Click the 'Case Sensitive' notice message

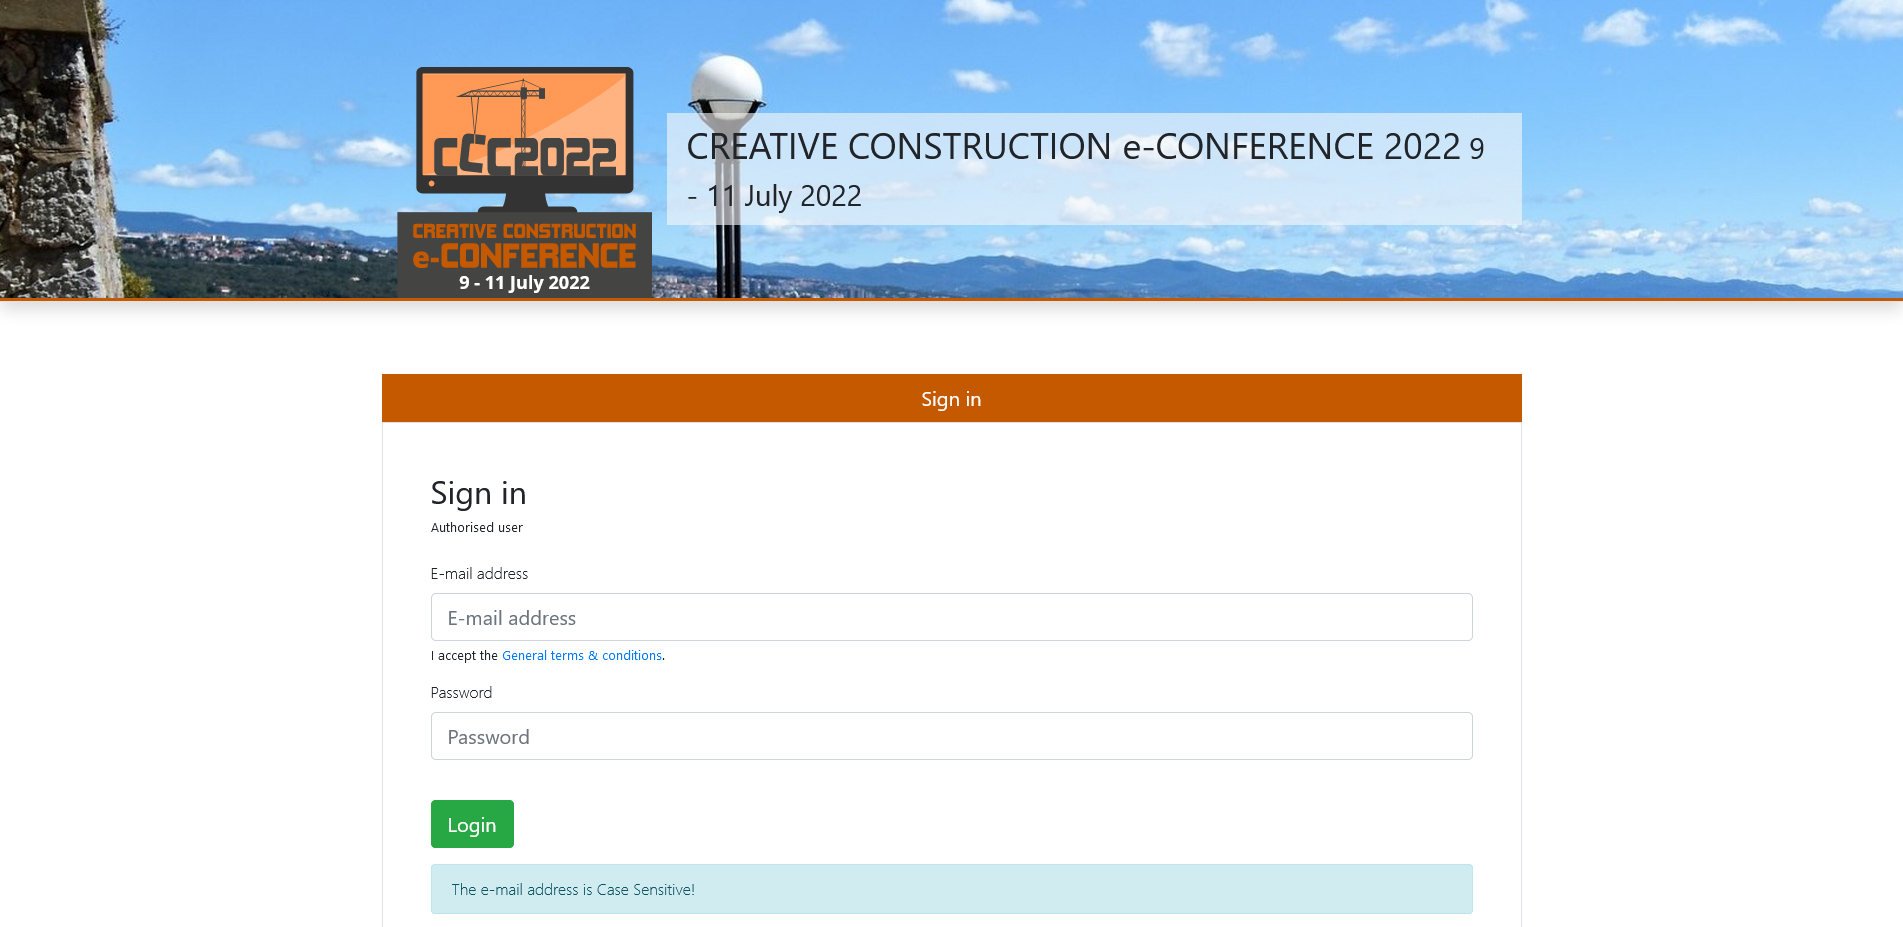pos(951,889)
